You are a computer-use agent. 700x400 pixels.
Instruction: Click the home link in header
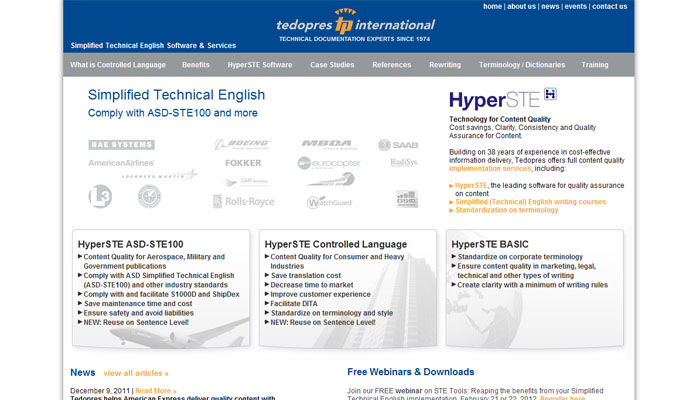click(492, 6)
